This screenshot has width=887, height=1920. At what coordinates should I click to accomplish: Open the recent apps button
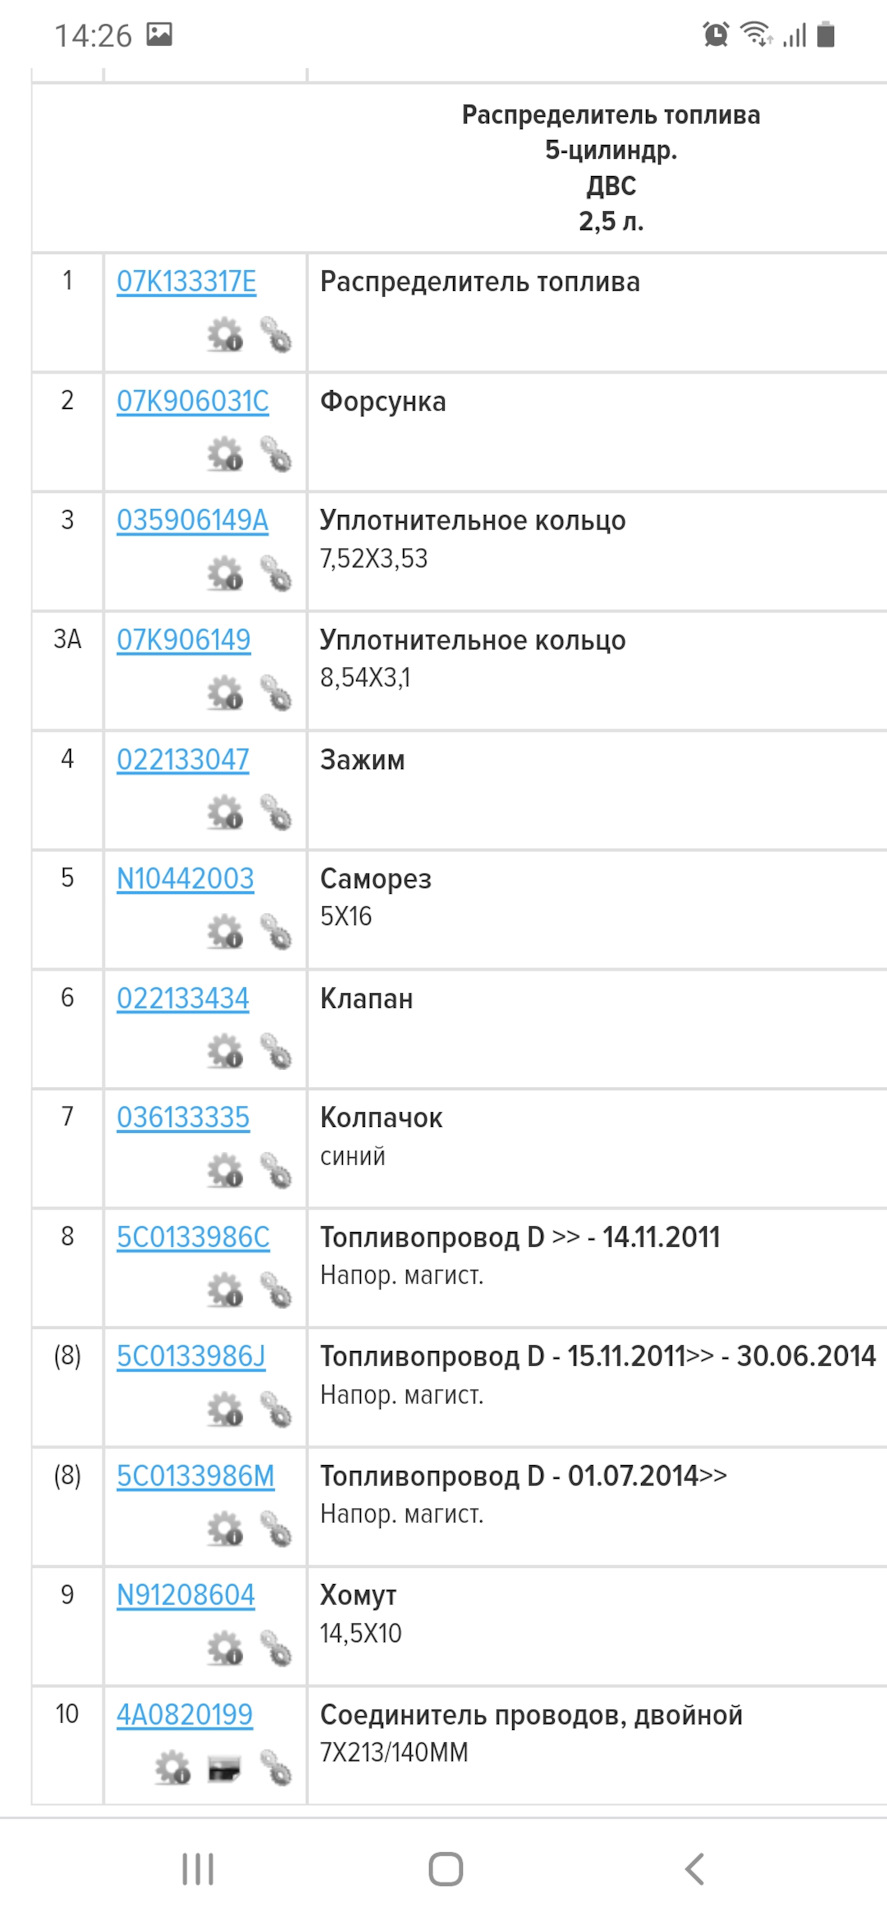(198, 1868)
